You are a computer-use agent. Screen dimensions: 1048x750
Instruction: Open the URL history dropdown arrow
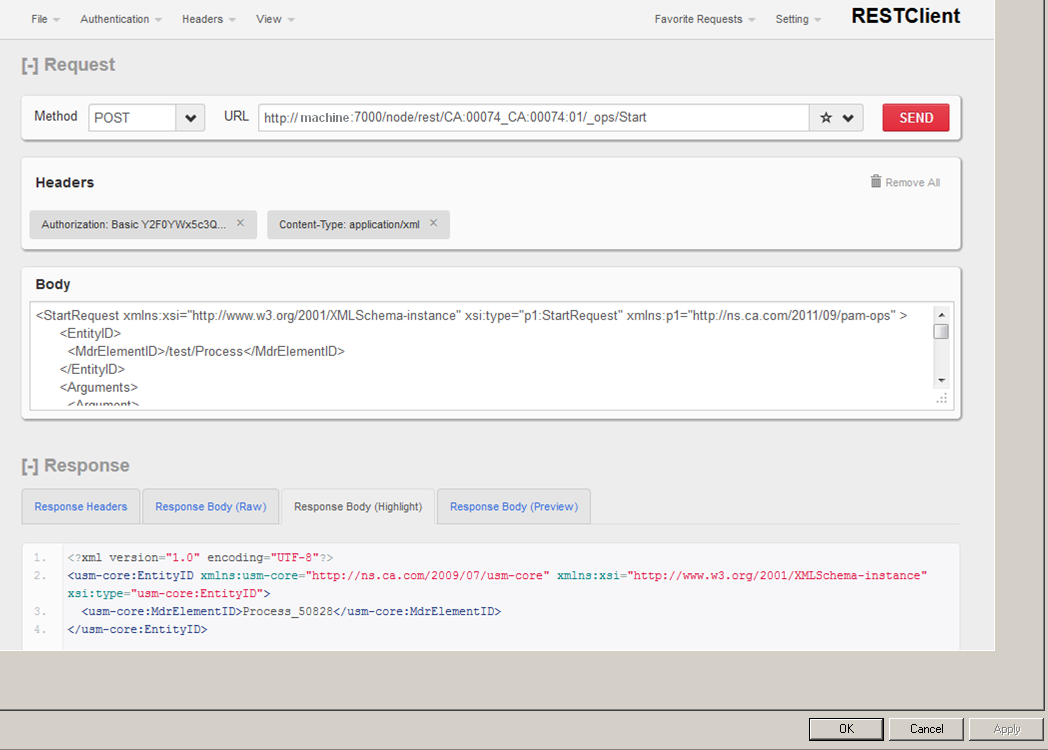coord(850,117)
